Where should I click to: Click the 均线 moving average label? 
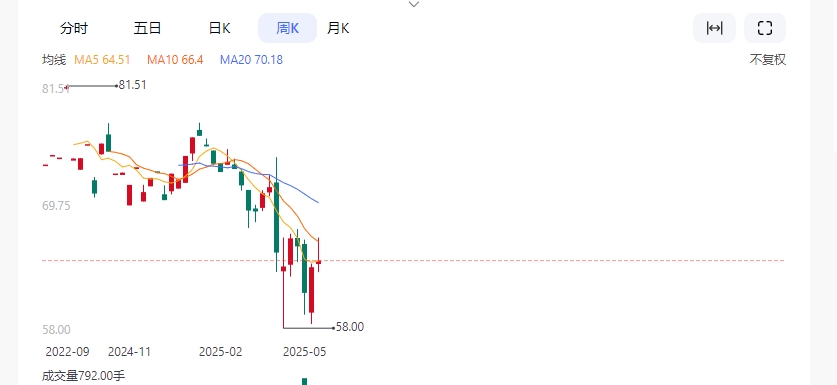coord(54,60)
